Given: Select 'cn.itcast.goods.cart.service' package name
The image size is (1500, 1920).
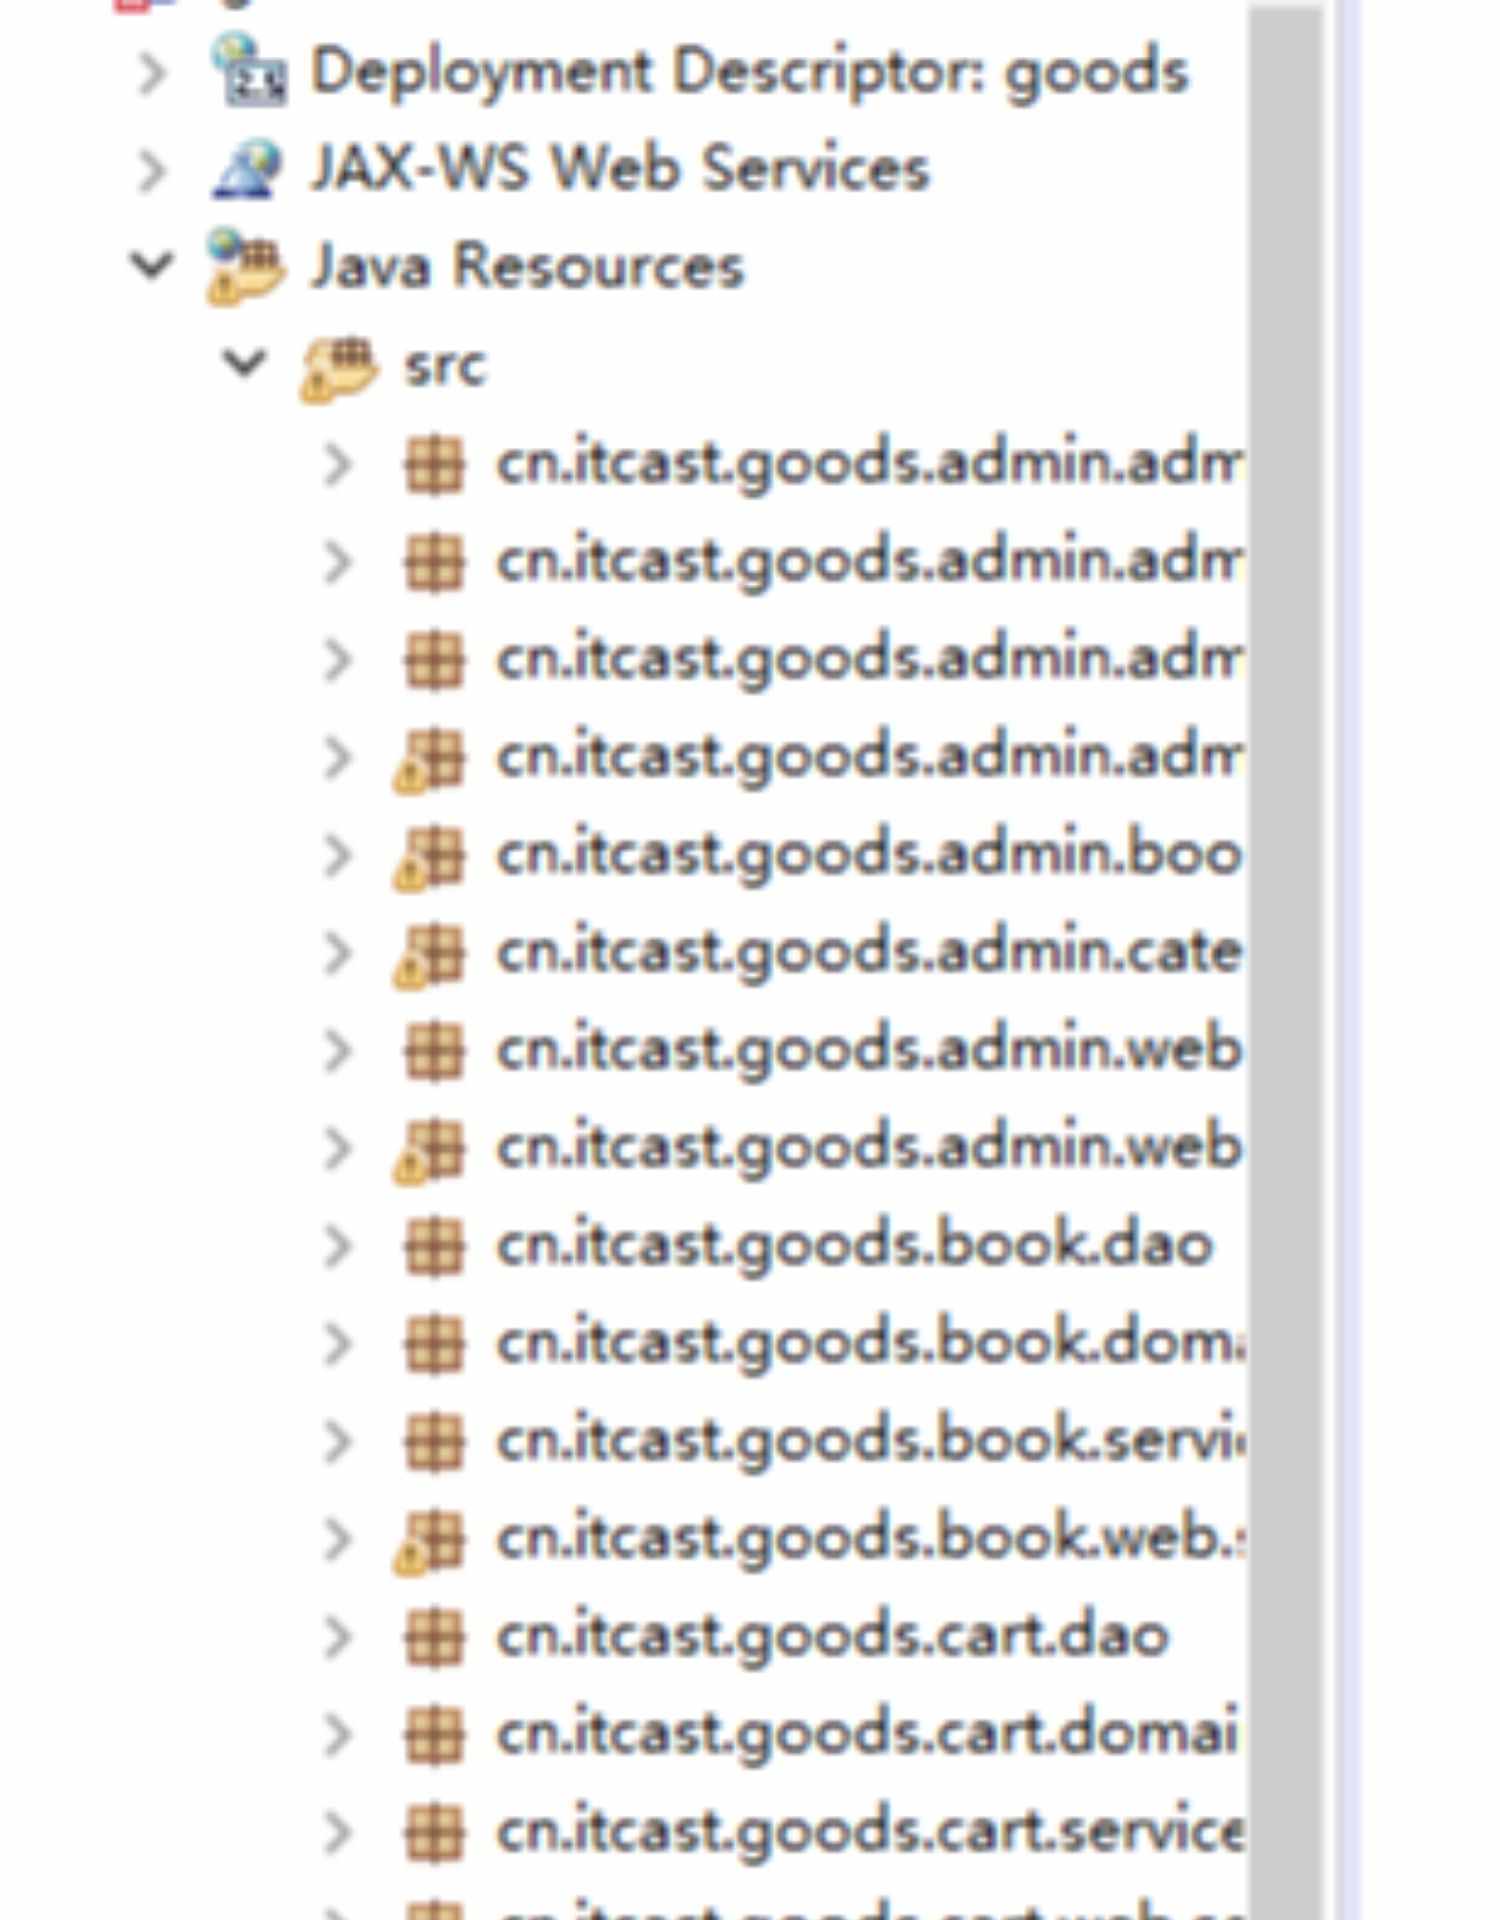Looking at the screenshot, I should point(870,1833).
